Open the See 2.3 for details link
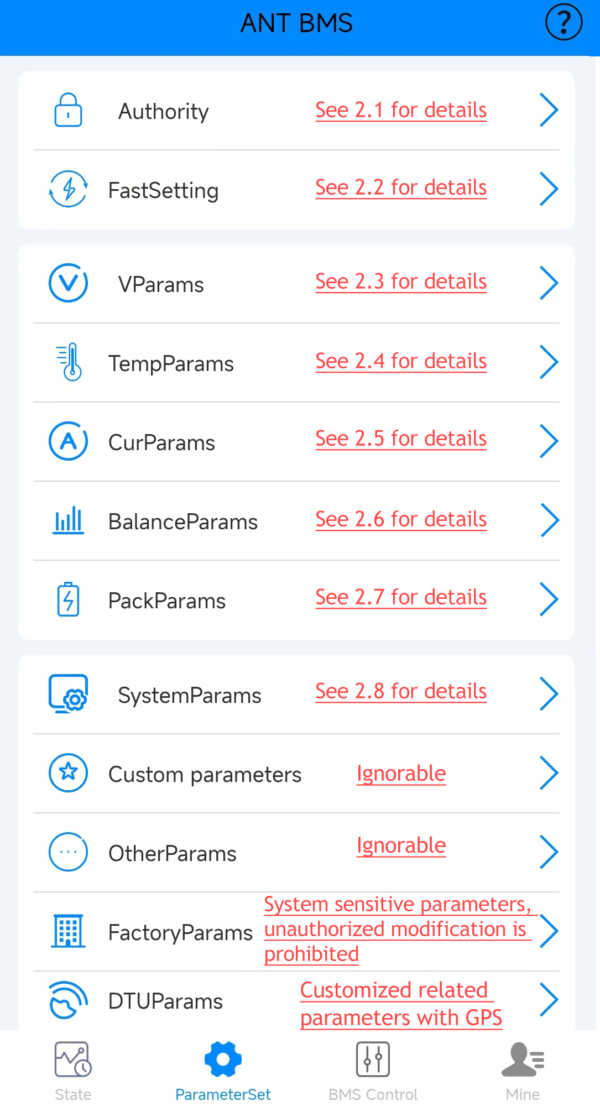This screenshot has width=600, height=1106. [x=401, y=282]
